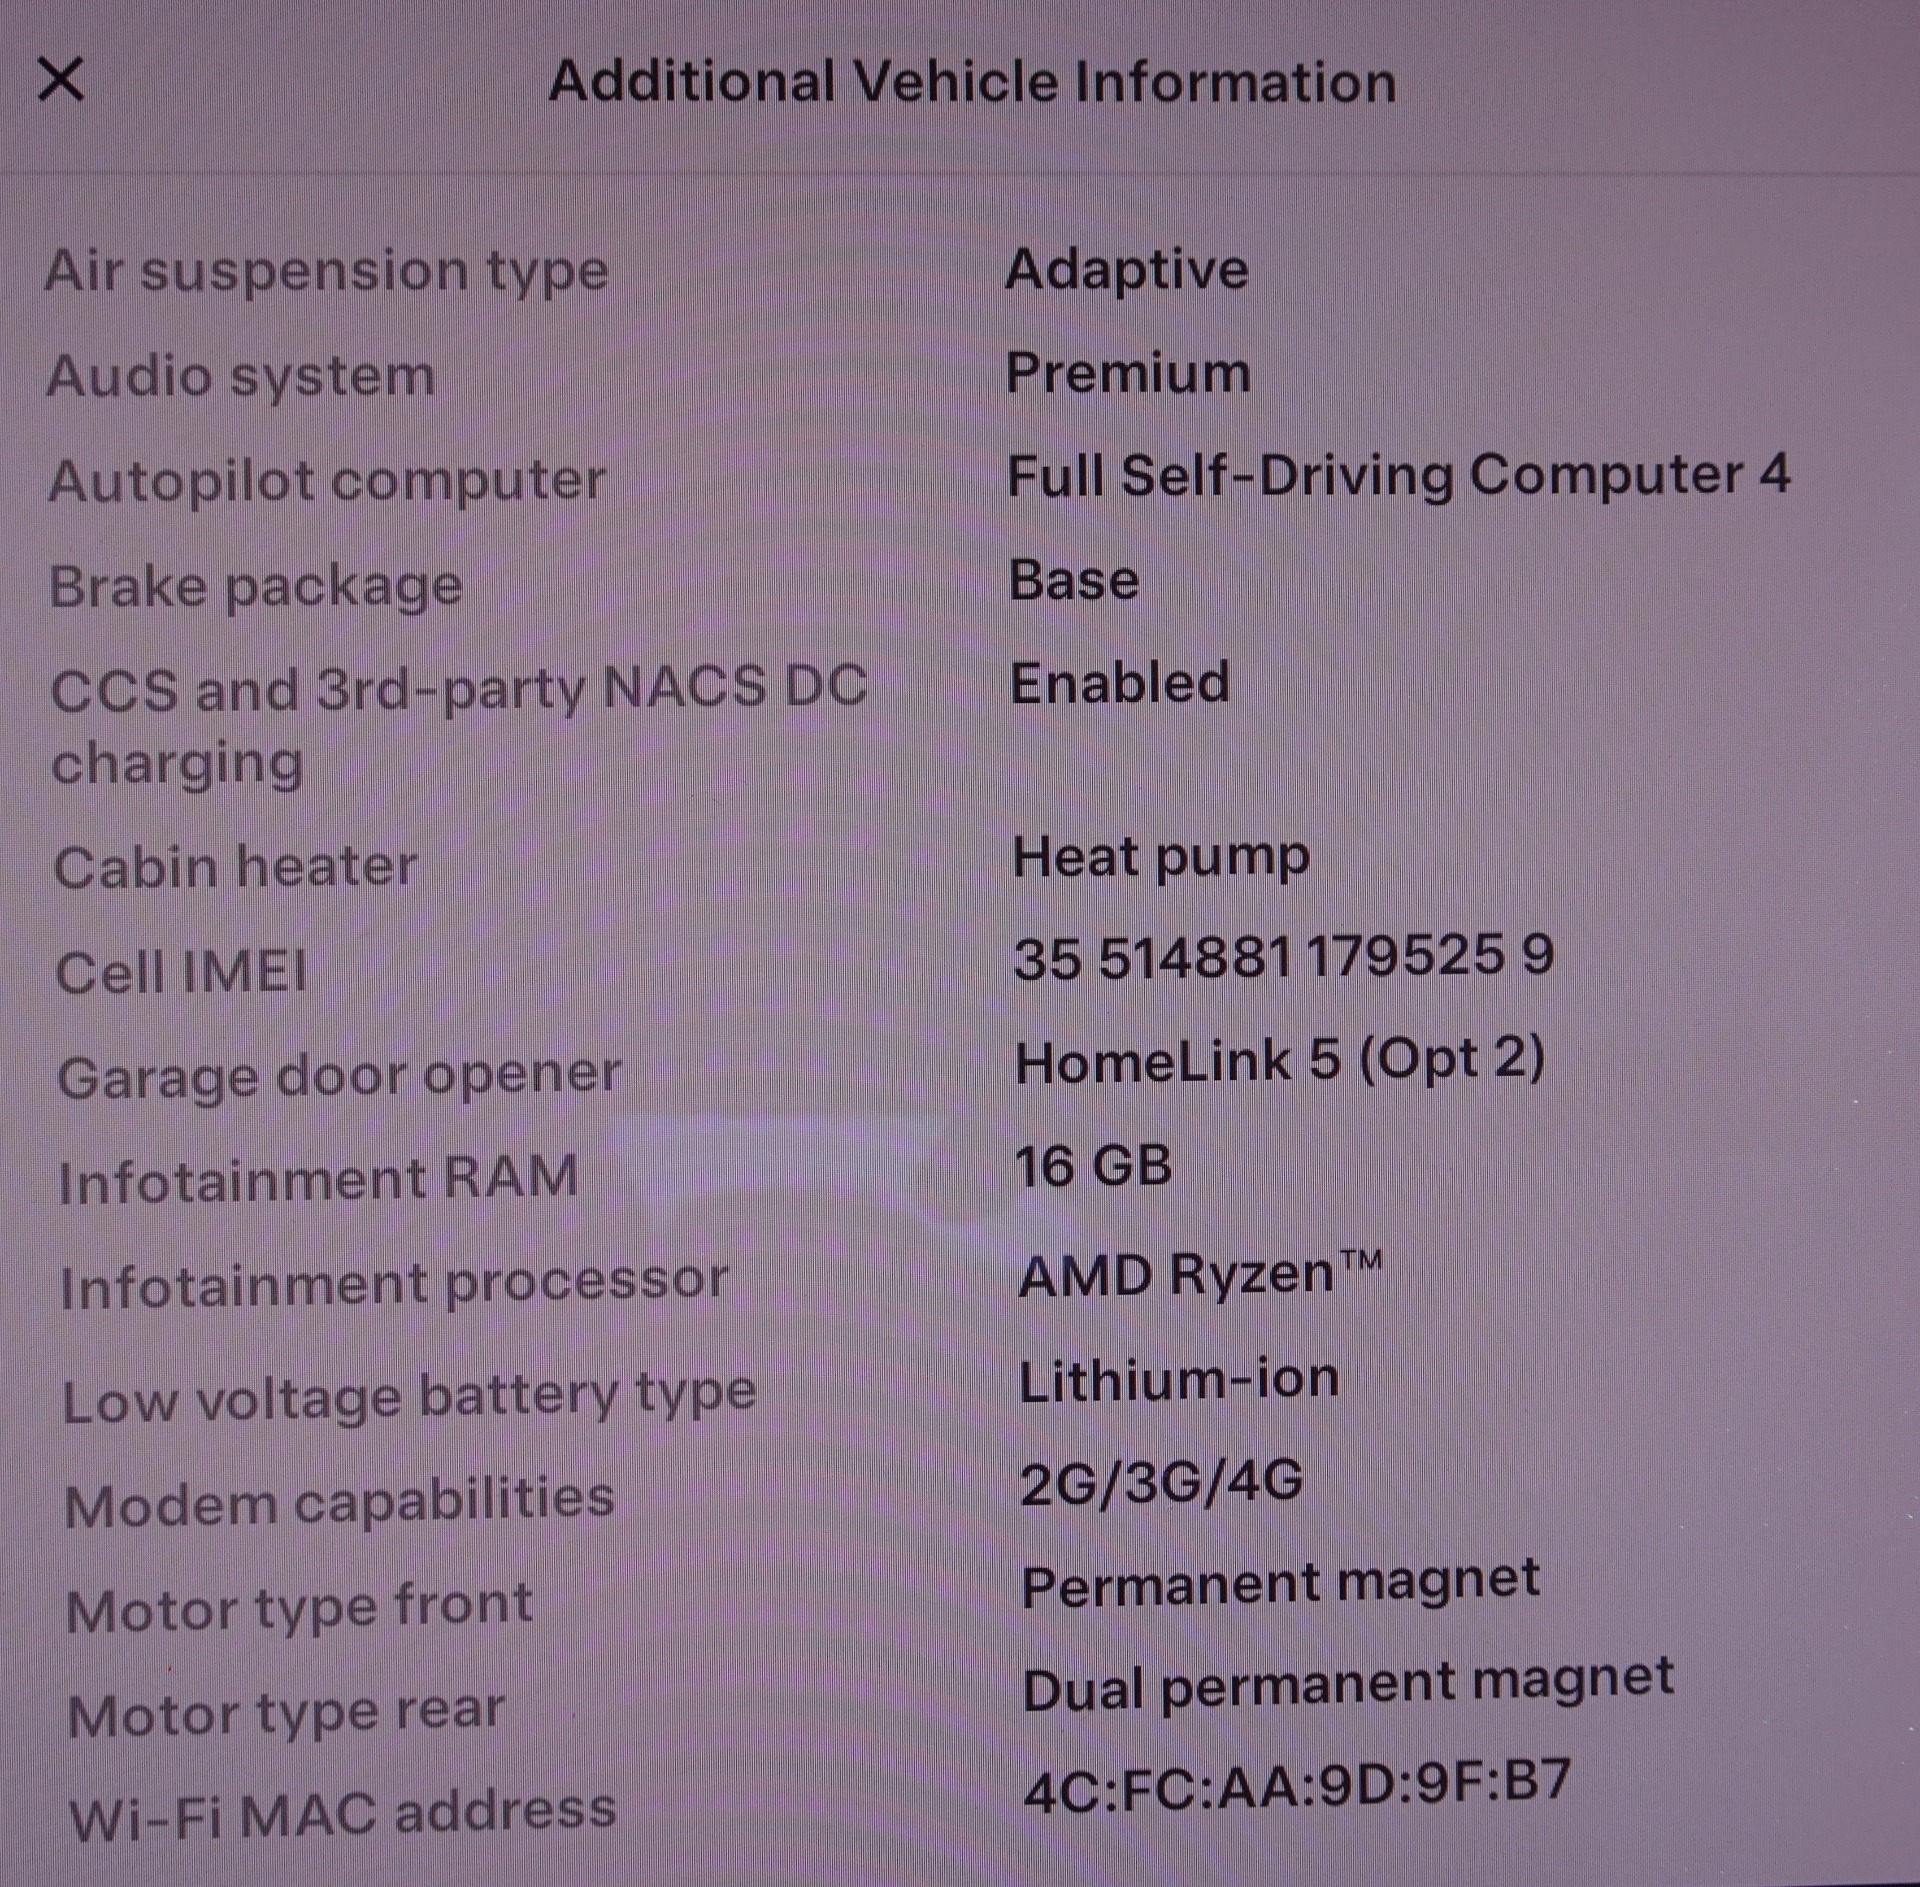The height and width of the screenshot is (1887, 1920).
Task: Select the Enabled charging status value
Action: pyautogui.click(x=1120, y=683)
